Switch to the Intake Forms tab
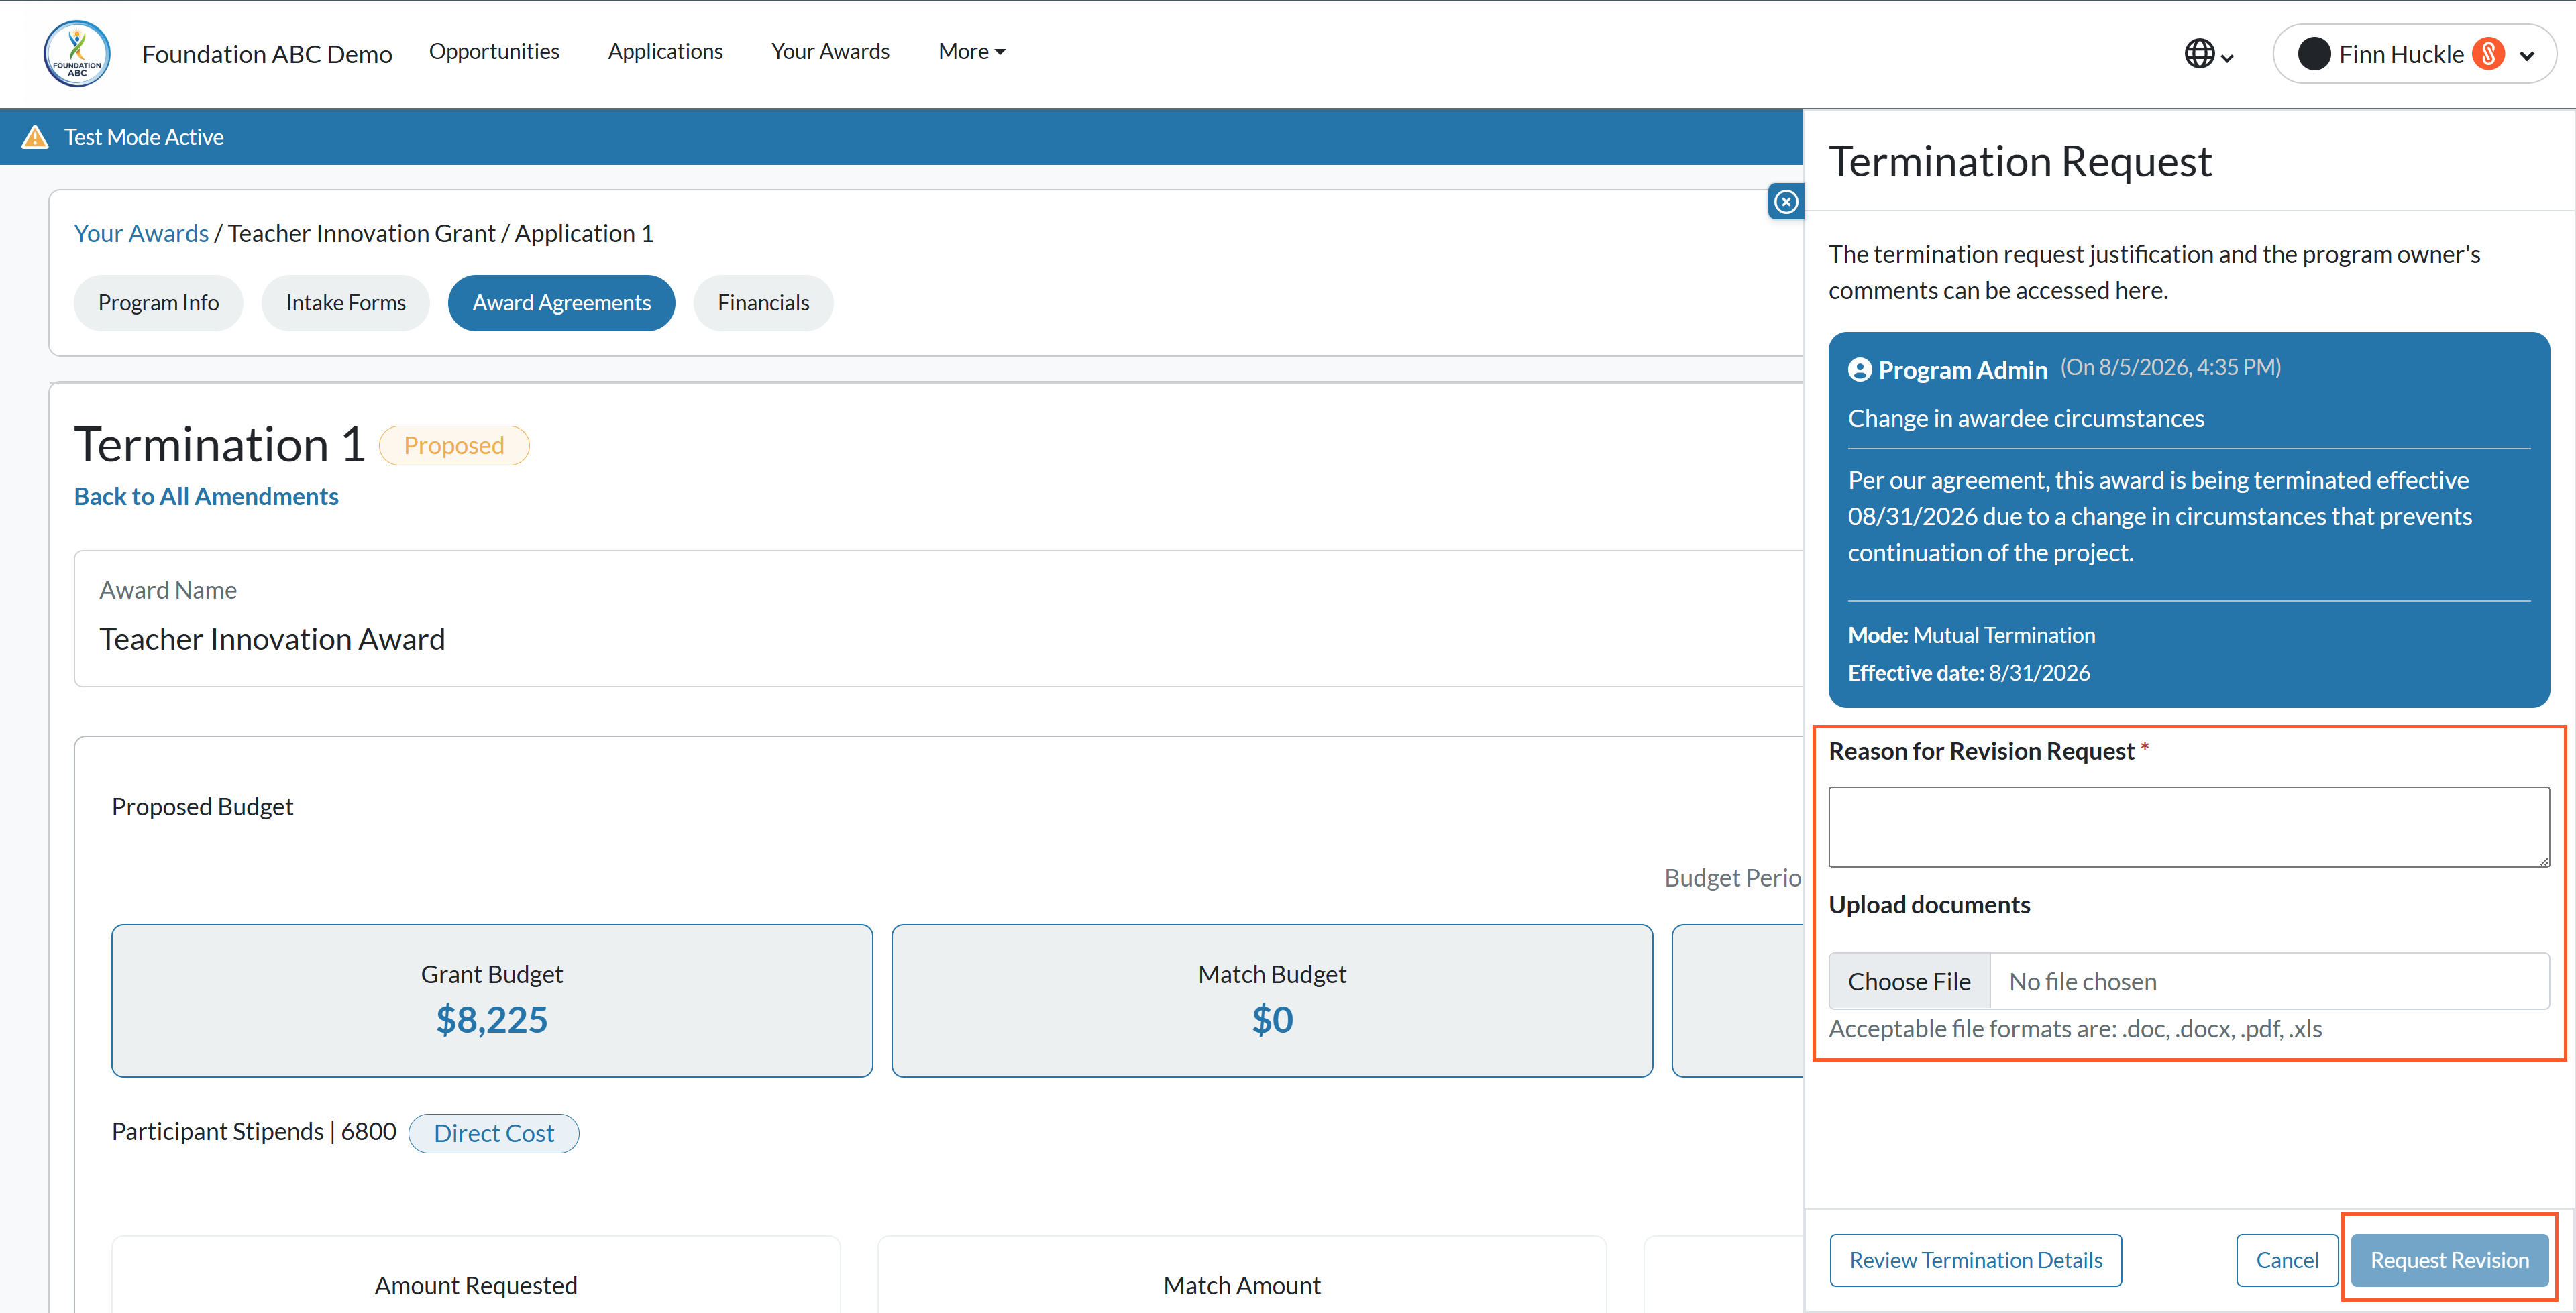 pyautogui.click(x=345, y=303)
